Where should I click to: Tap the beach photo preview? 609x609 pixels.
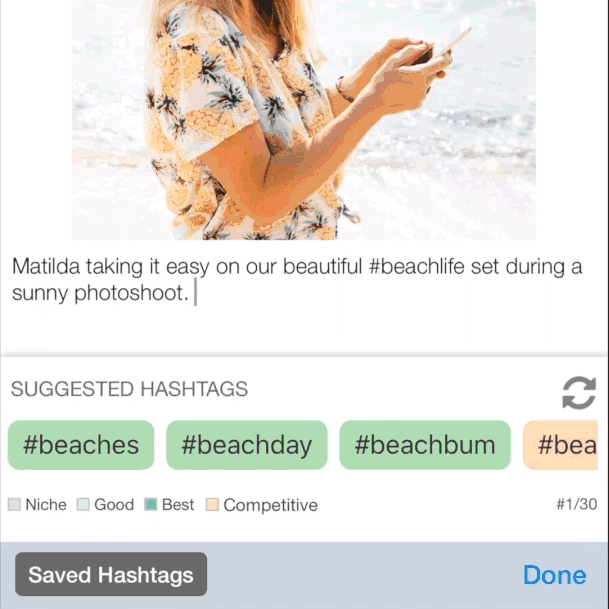pos(303,118)
